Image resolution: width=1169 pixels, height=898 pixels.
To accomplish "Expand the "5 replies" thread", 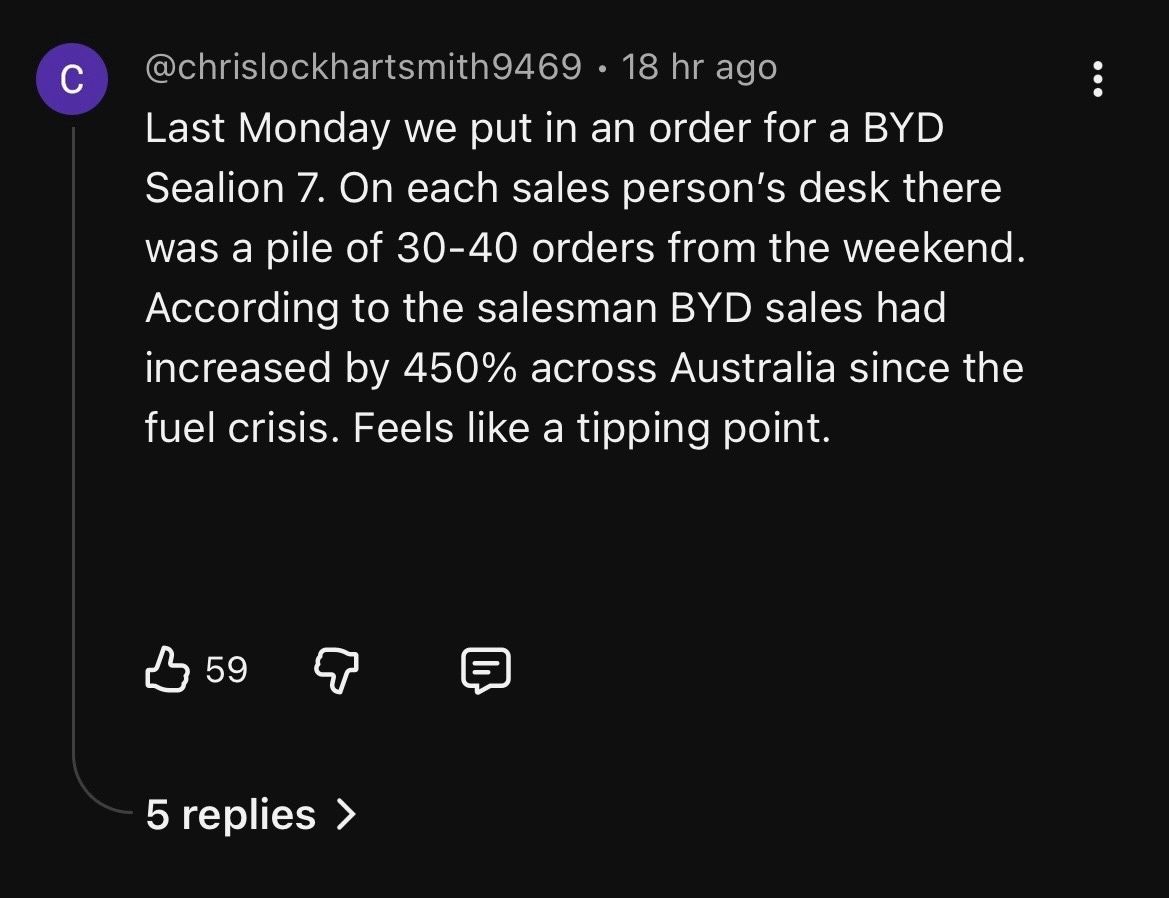I will coord(231,815).
